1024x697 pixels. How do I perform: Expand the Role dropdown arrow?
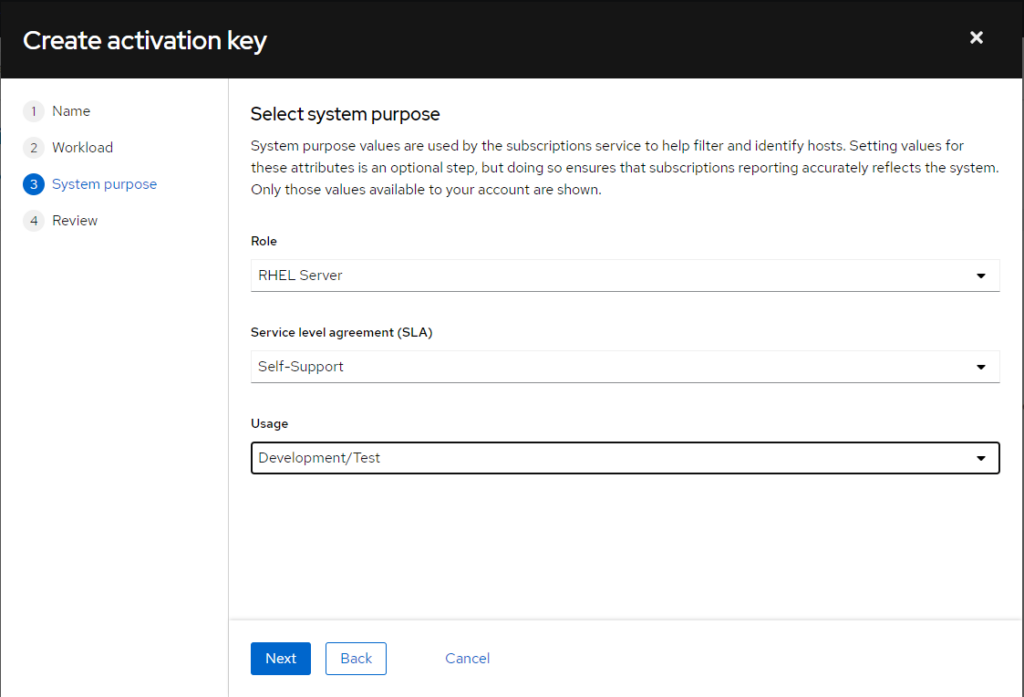coord(980,276)
